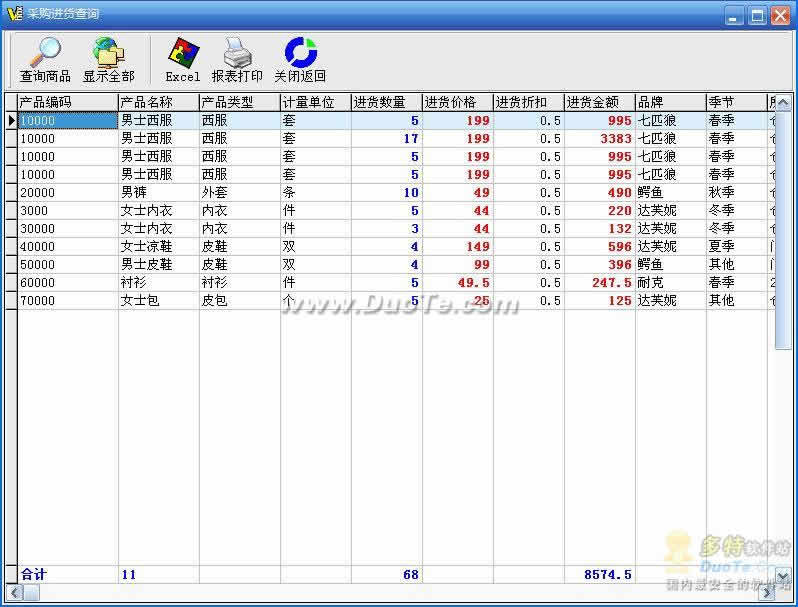Export the table with the Excel icon
The image size is (798, 607).
pyautogui.click(x=183, y=52)
